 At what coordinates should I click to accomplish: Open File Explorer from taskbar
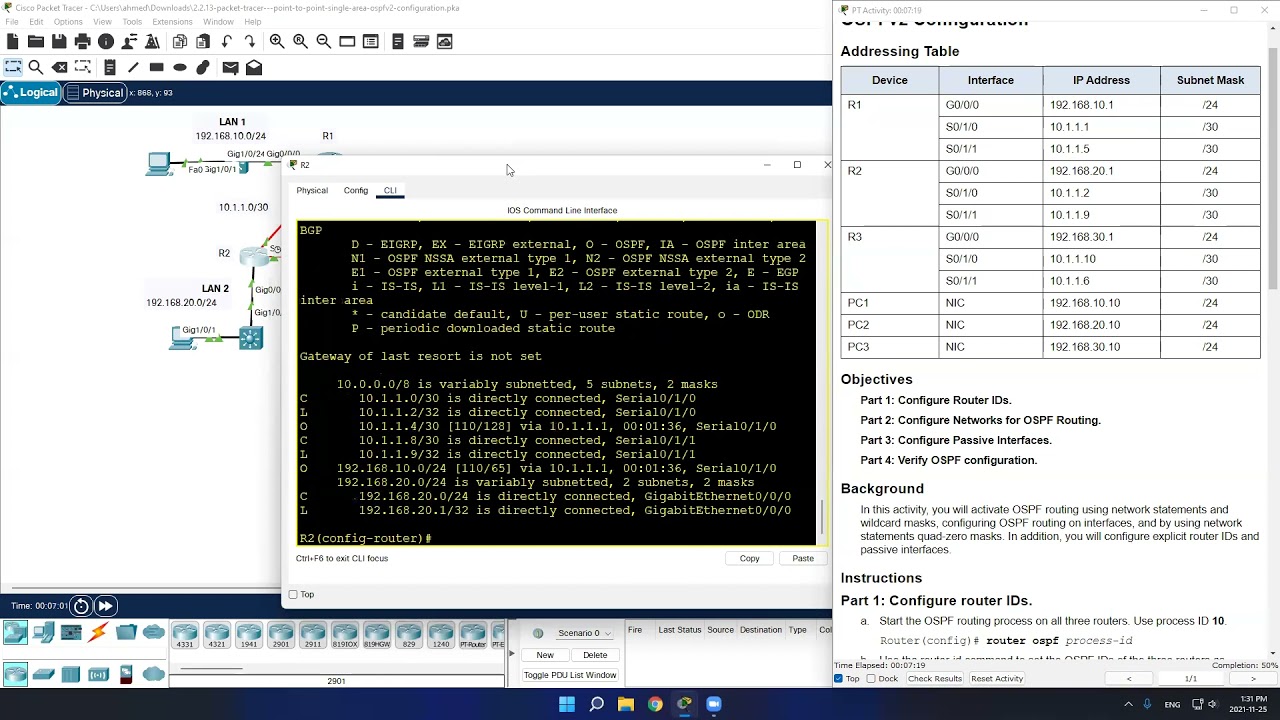(626, 704)
